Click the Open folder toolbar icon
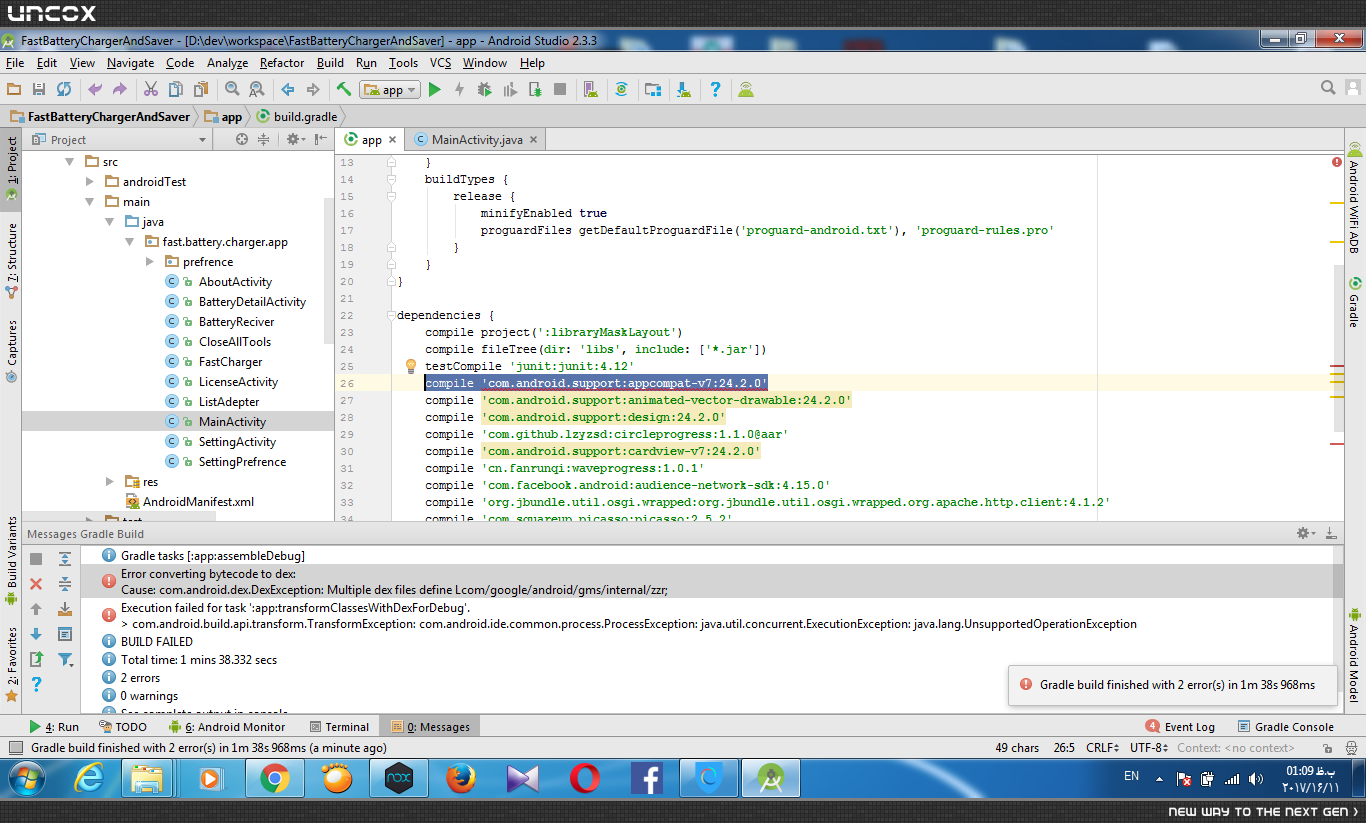Viewport: 1366px width, 823px height. (14, 90)
